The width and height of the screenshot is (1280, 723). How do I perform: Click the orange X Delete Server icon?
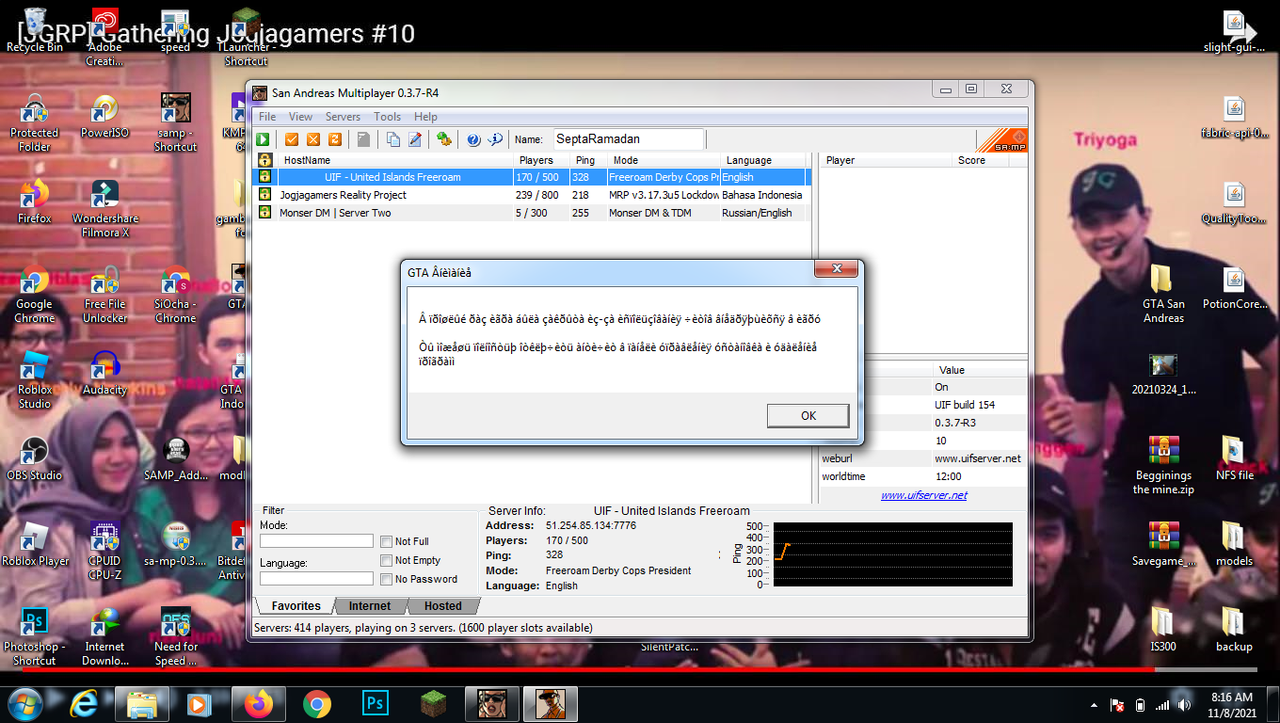[x=313, y=140]
